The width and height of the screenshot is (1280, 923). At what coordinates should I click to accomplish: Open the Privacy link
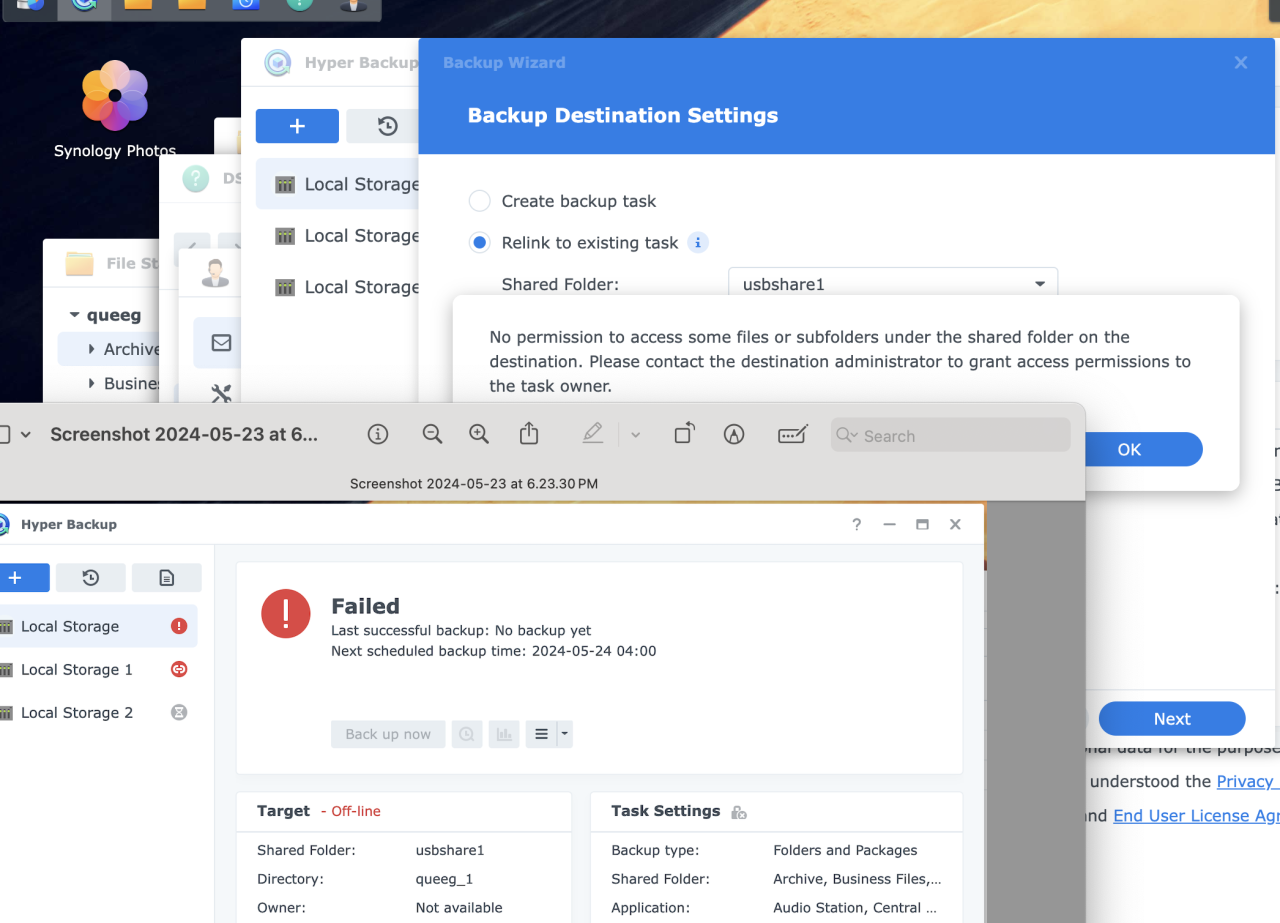pyautogui.click(x=1247, y=781)
